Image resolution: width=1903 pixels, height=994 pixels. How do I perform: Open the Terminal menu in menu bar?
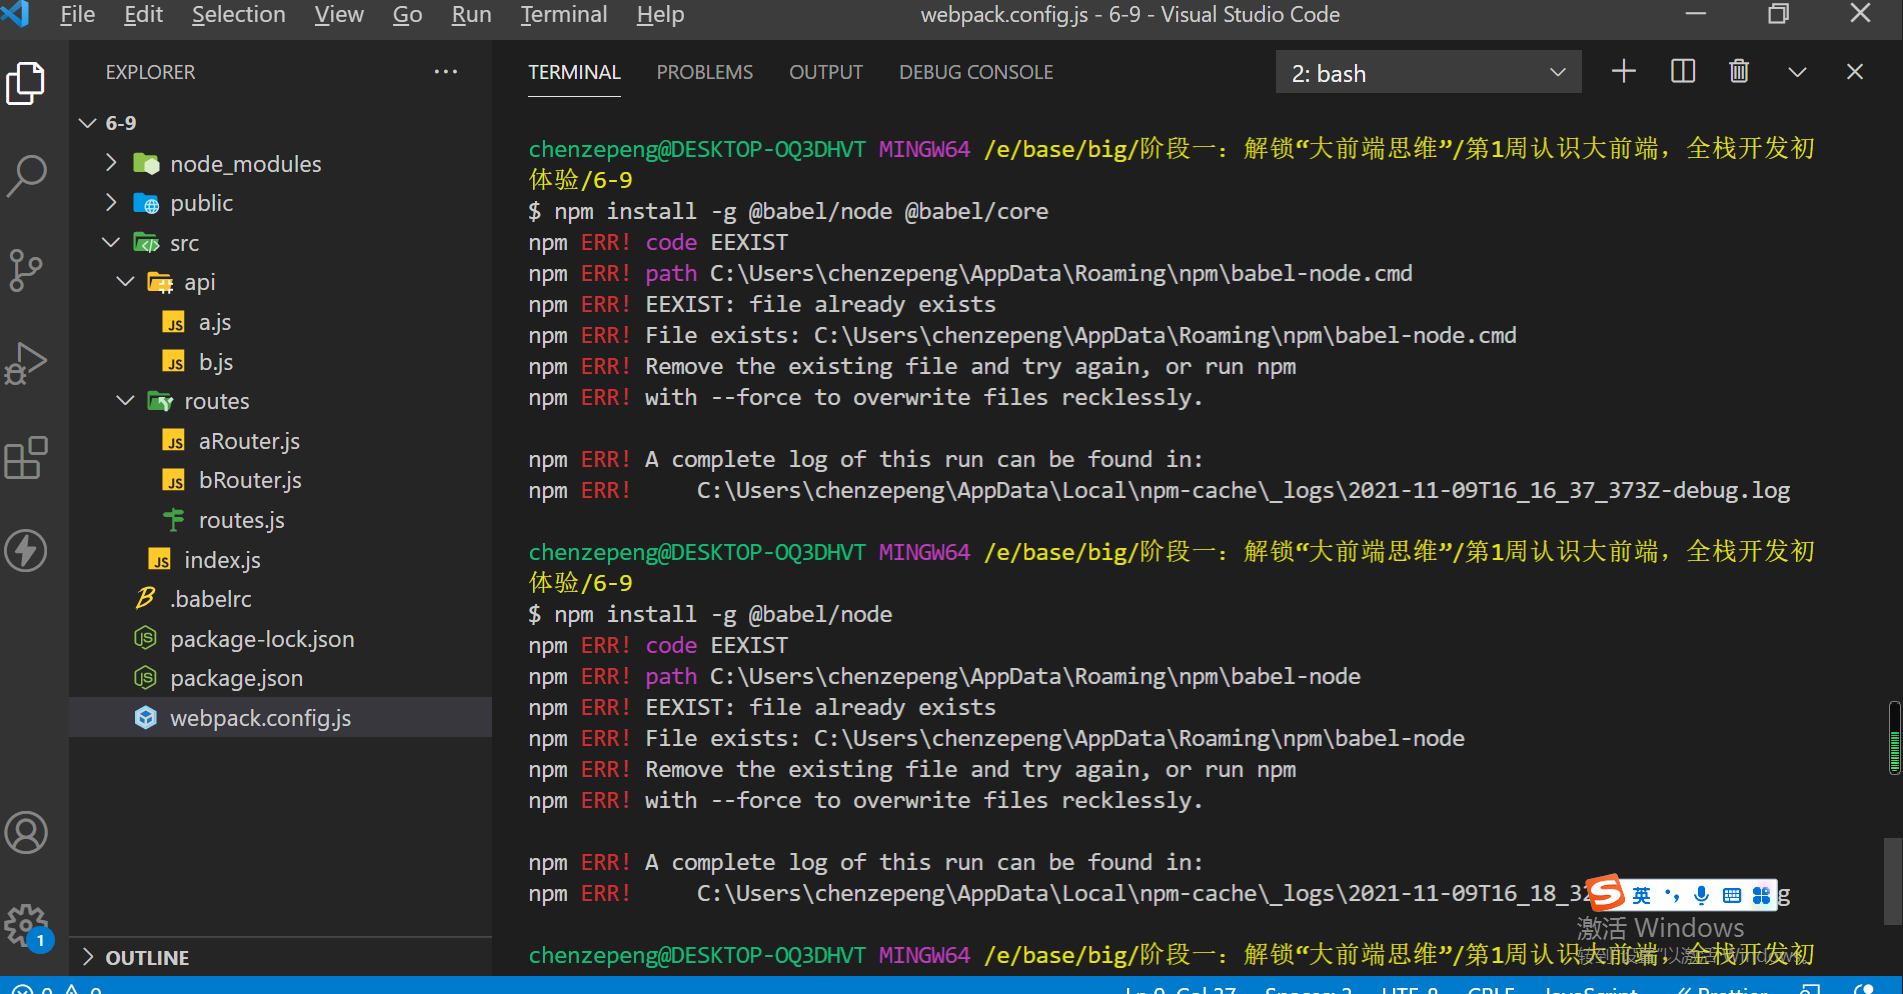pyautogui.click(x=563, y=15)
